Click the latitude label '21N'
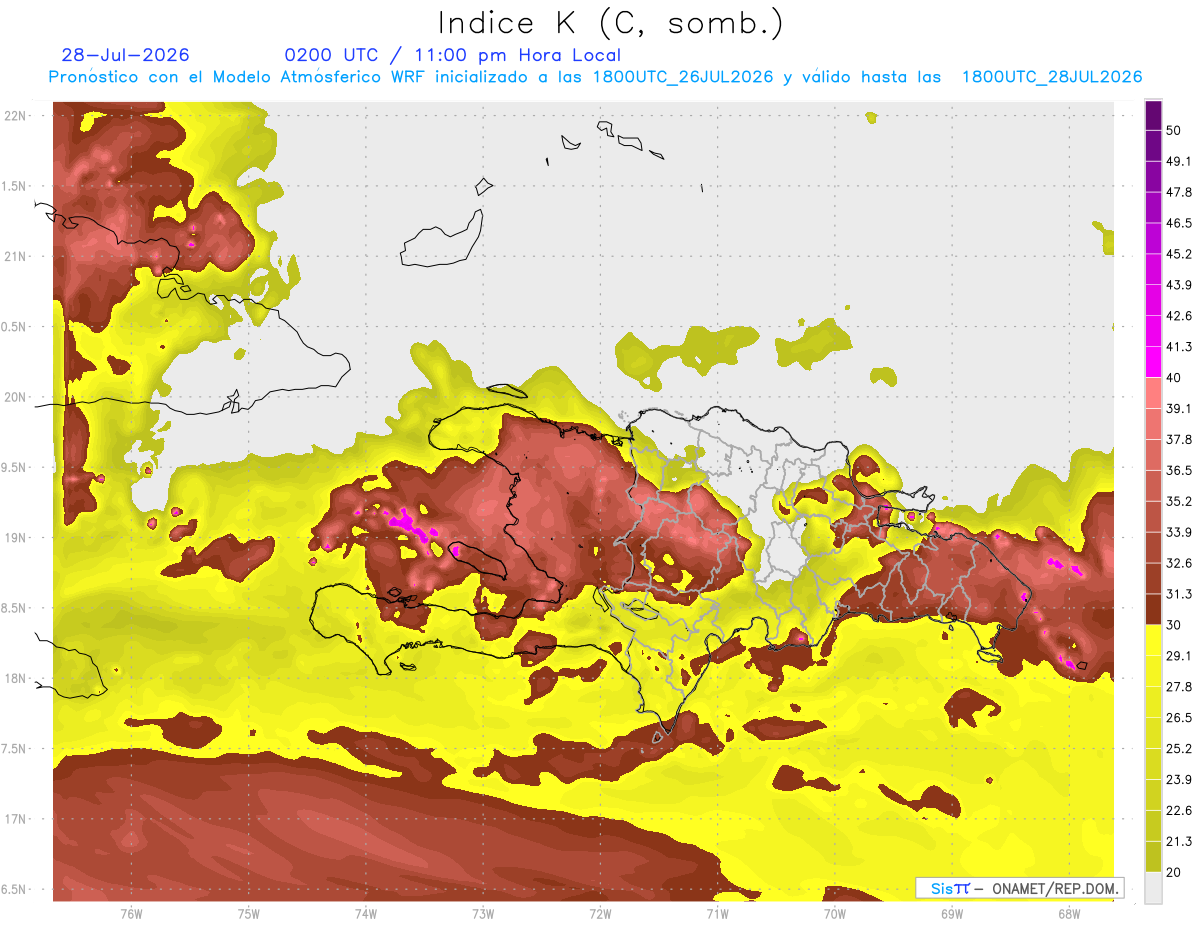Image resolution: width=1200 pixels, height=927 pixels. tap(15, 256)
